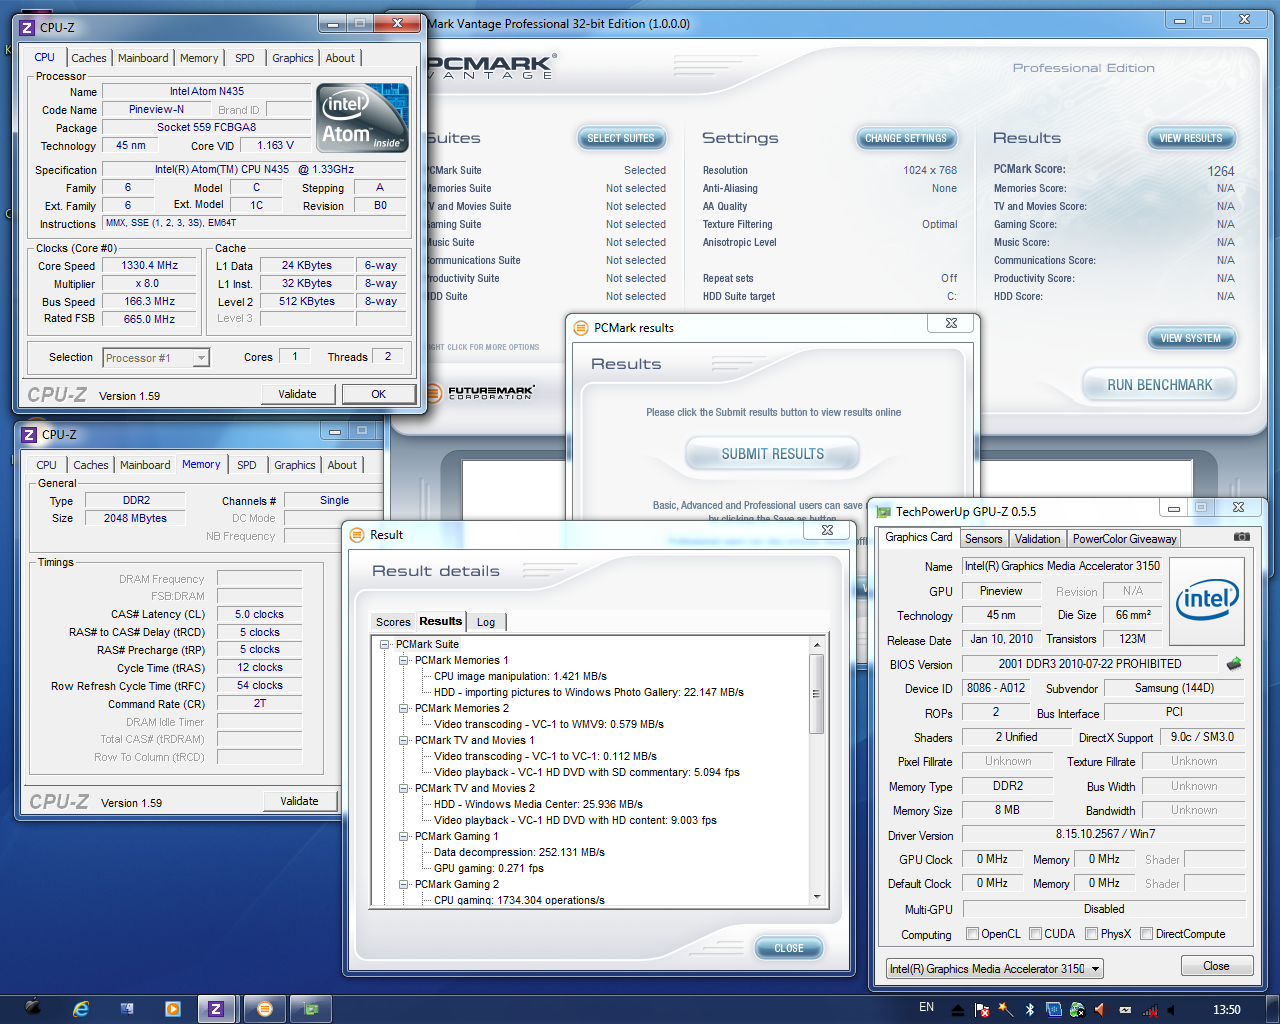Switch to Caches tab in upper CPU-Z
This screenshot has width=1280, height=1024.
point(89,58)
